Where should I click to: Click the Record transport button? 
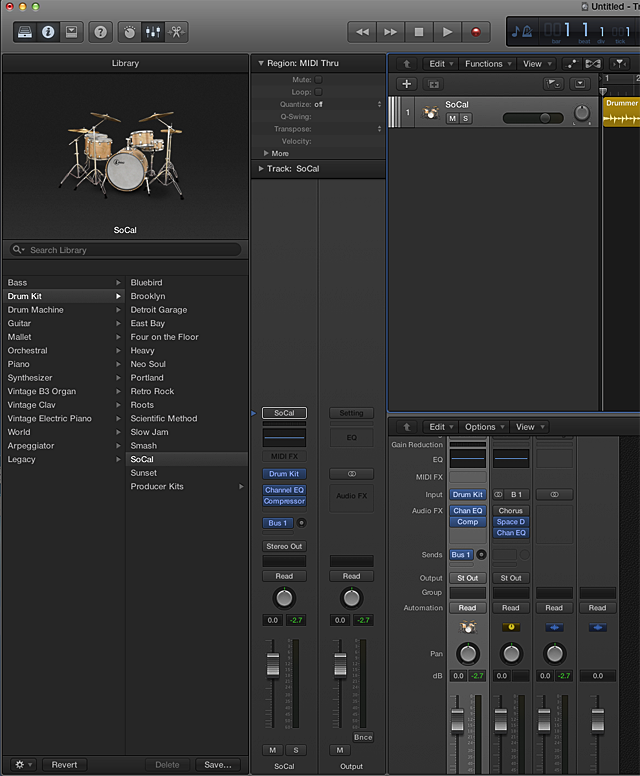tap(476, 32)
